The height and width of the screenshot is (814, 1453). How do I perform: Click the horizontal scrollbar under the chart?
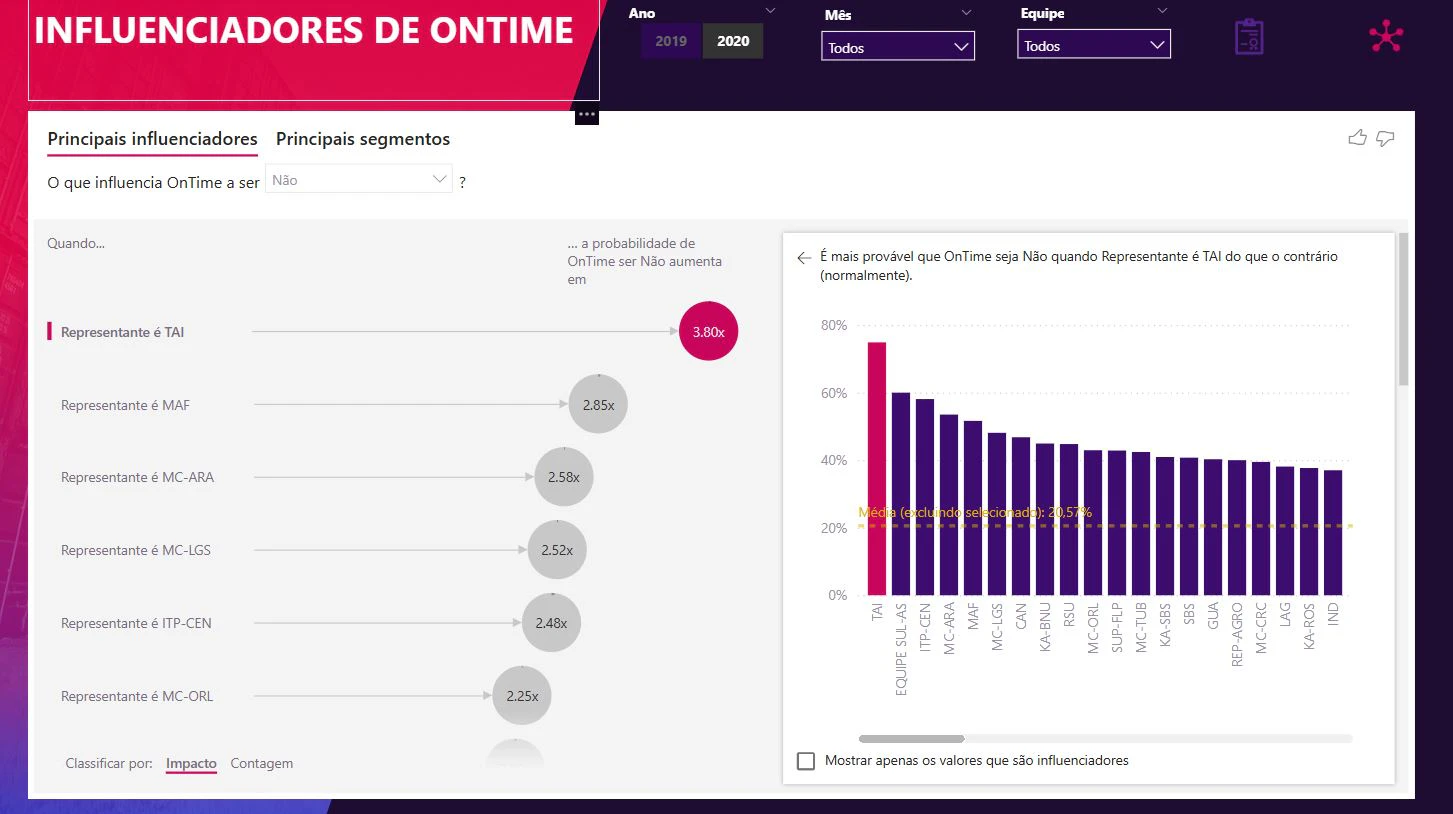[911, 739]
